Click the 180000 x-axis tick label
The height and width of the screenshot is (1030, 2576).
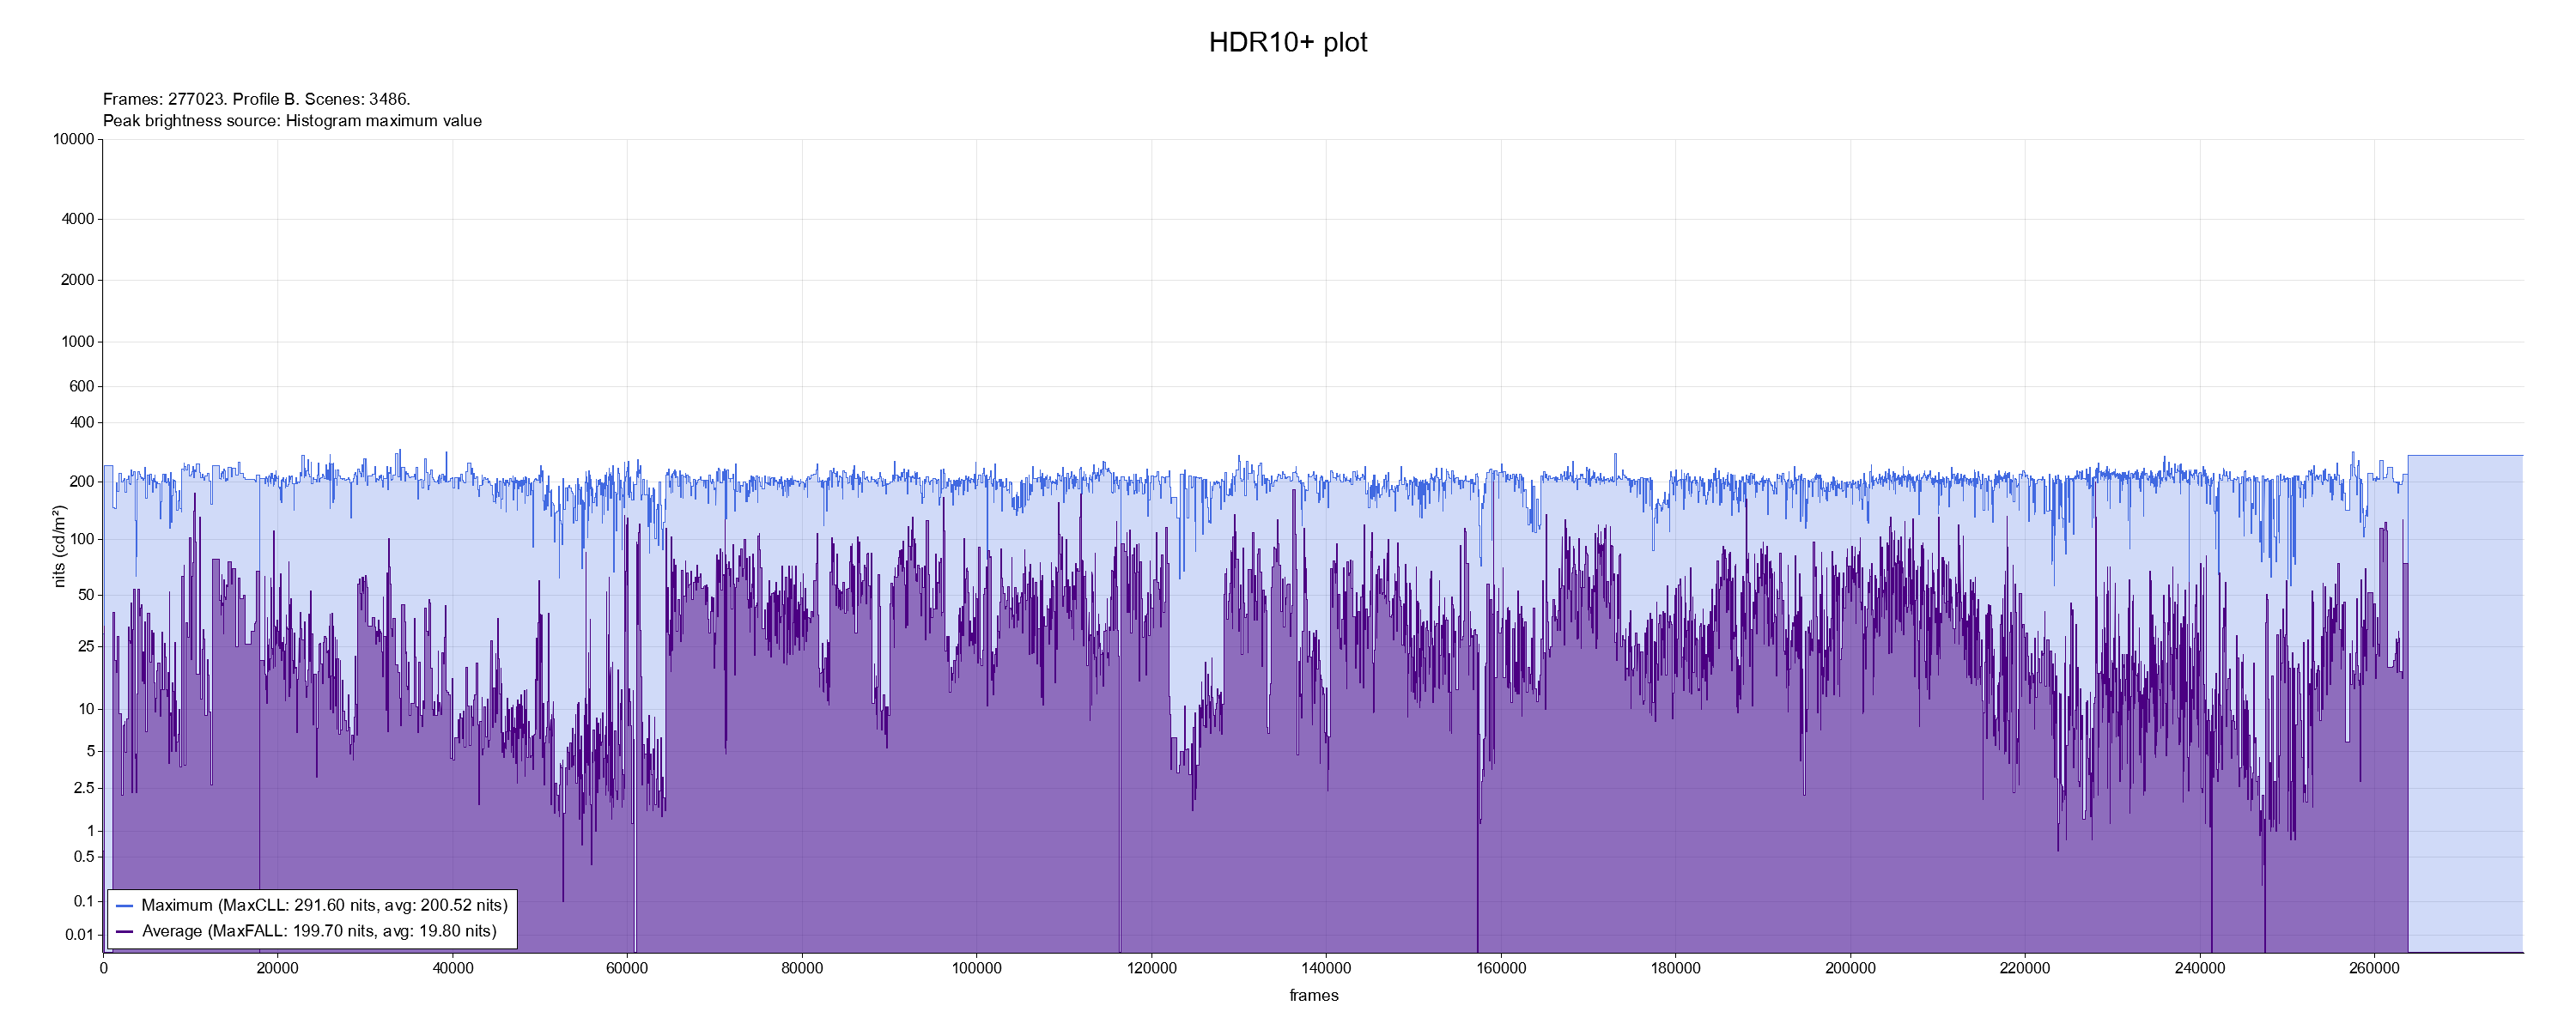(x=1675, y=969)
